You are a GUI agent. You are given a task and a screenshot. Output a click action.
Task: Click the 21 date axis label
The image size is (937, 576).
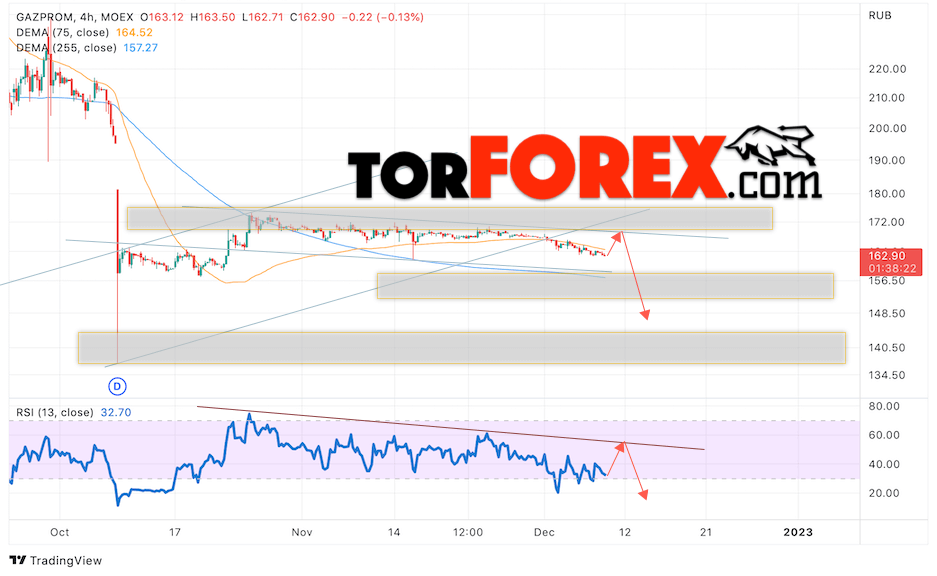706,532
